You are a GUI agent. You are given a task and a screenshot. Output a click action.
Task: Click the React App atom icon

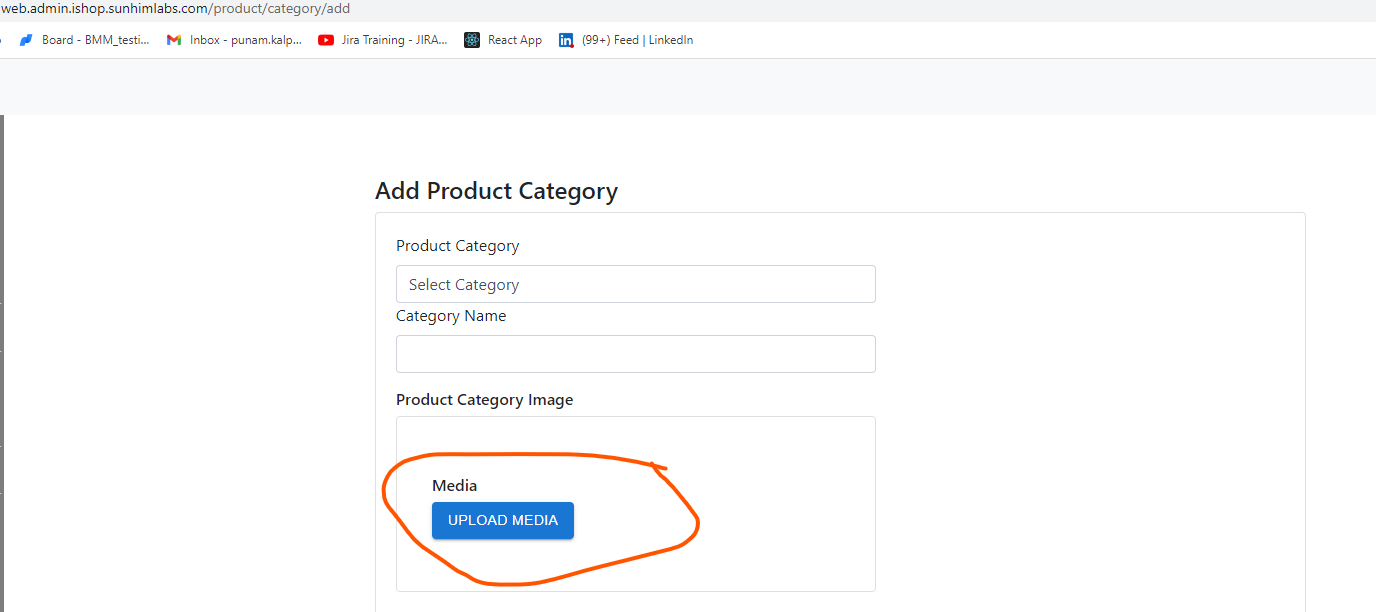coord(472,40)
